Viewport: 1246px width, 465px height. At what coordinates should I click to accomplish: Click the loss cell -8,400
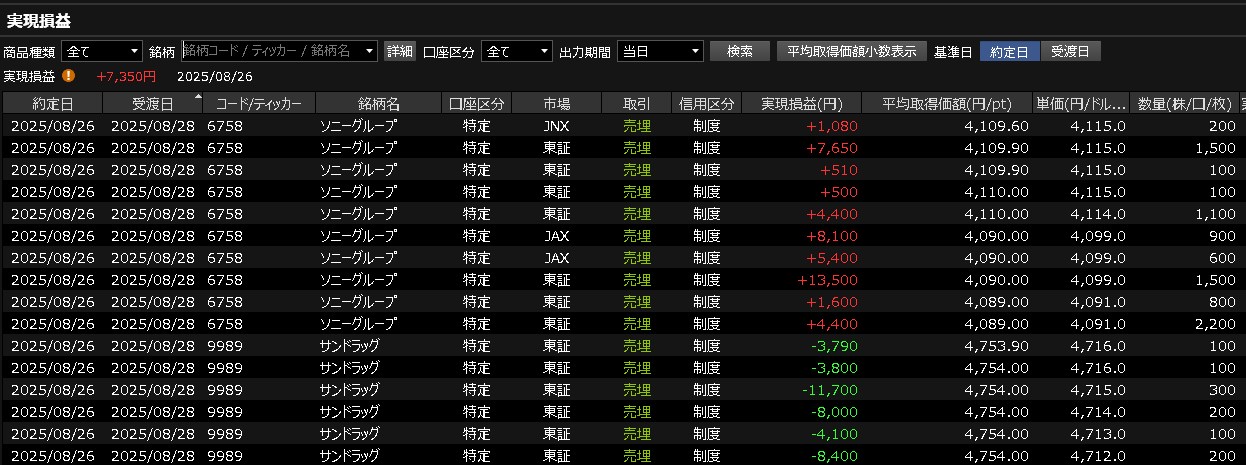click(836, 455)
